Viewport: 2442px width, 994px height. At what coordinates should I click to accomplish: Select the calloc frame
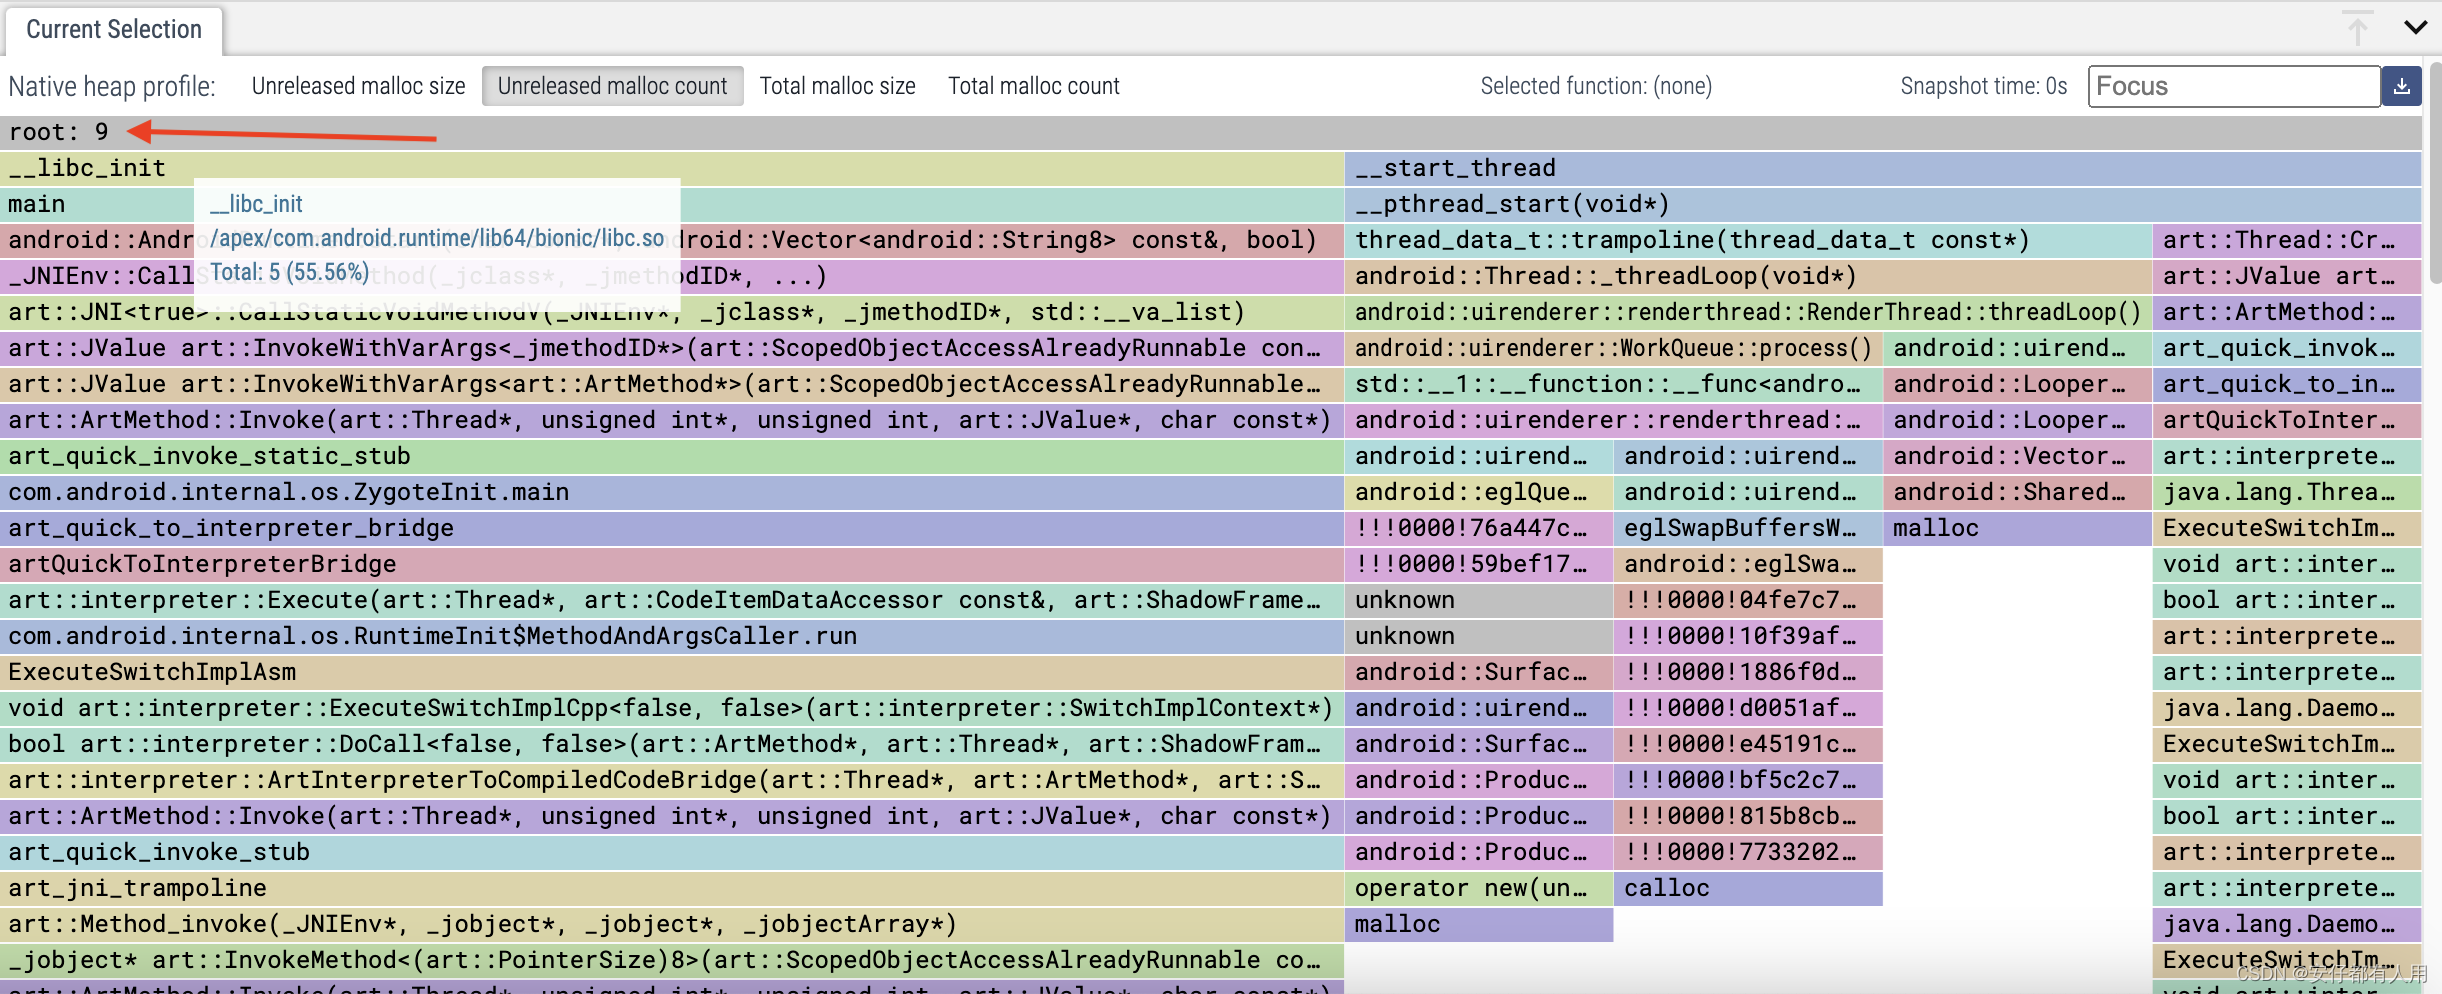1748,888
